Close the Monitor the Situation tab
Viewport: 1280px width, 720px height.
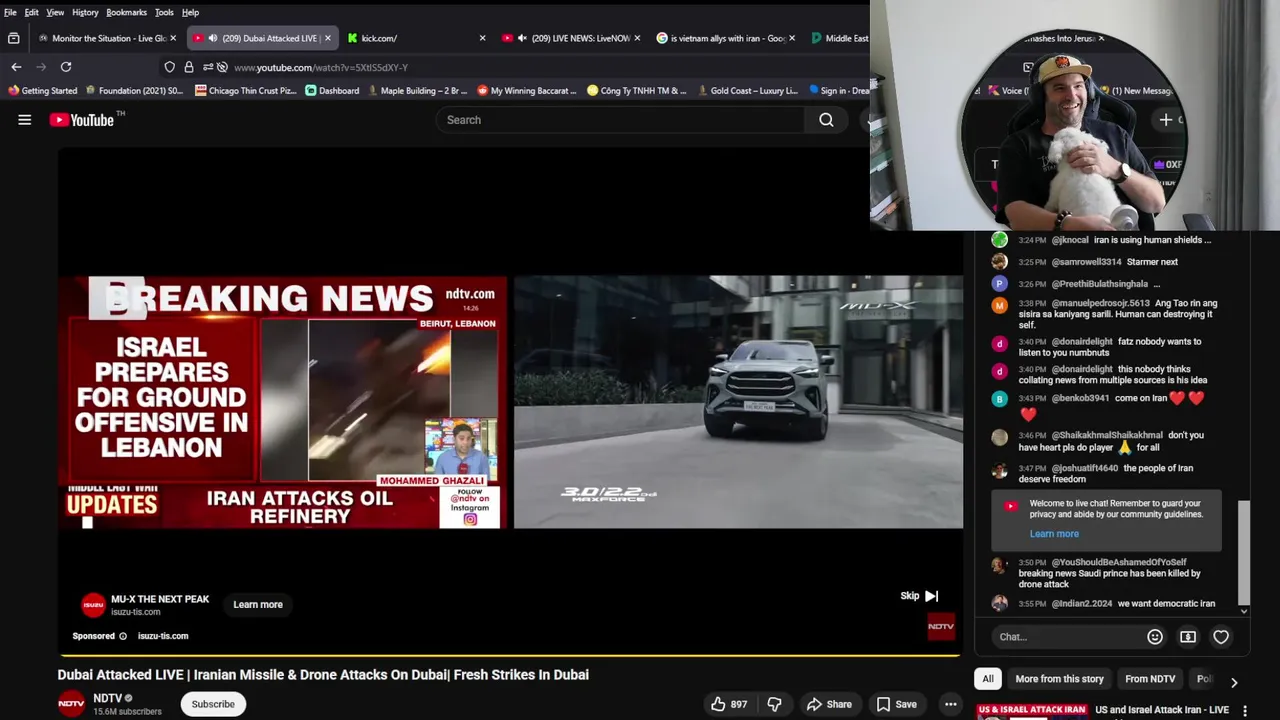click(173, 38)
